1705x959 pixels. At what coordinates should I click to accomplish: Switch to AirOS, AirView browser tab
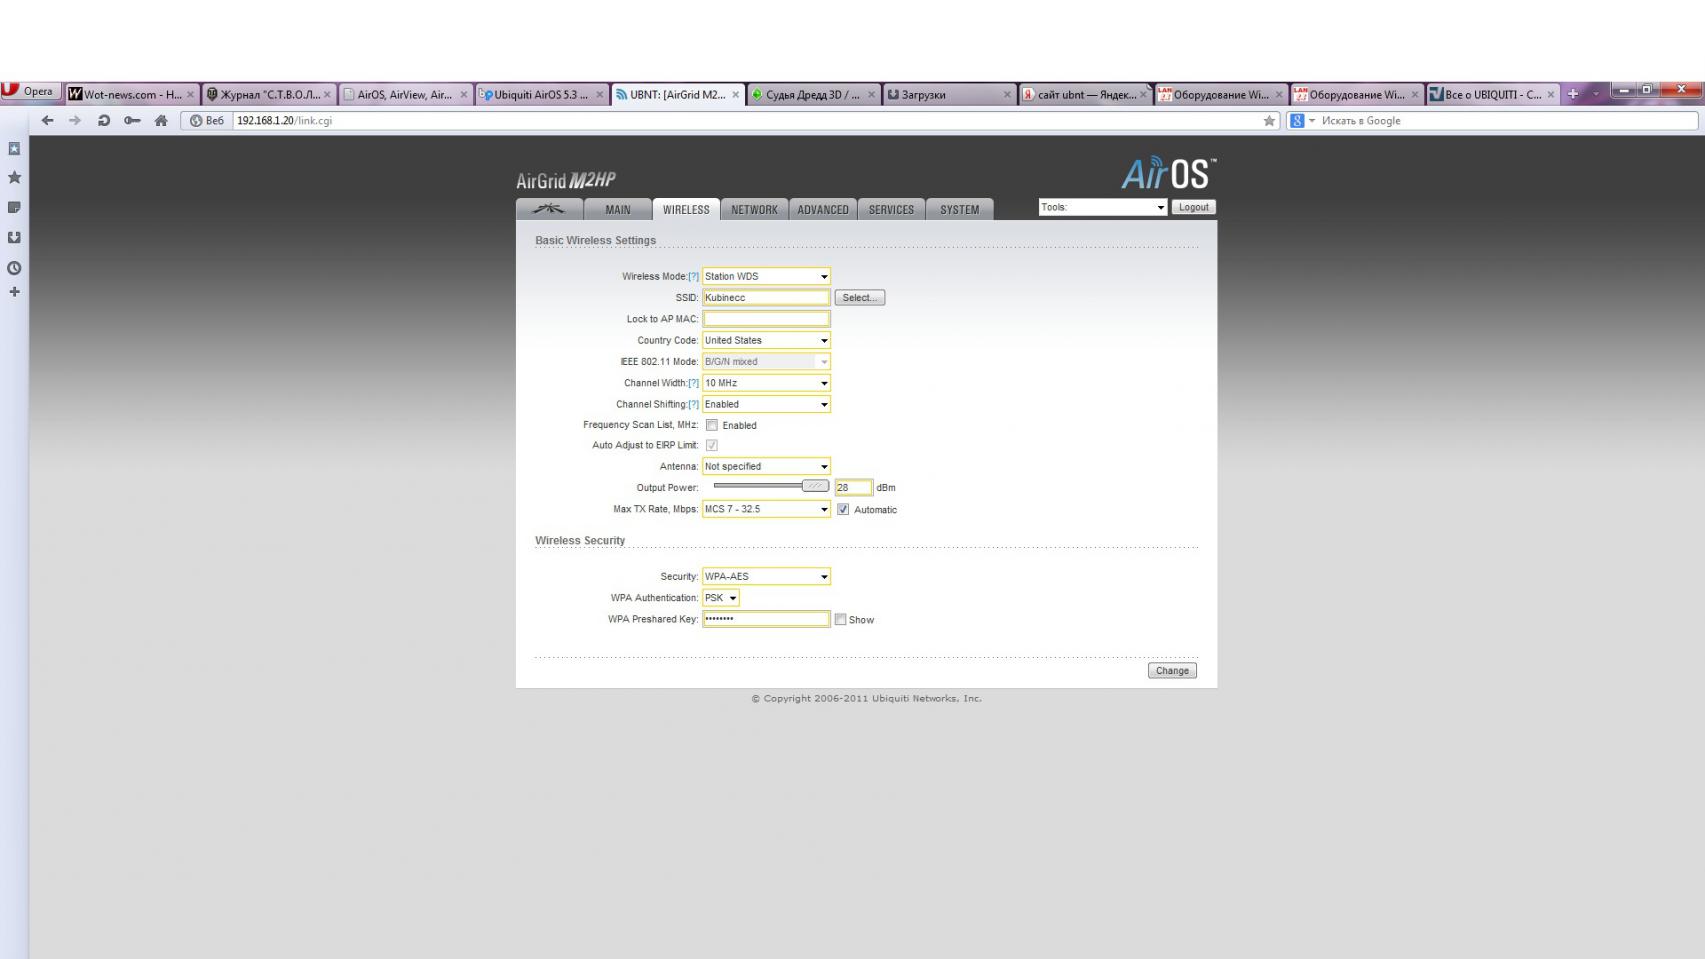point(405,95)
